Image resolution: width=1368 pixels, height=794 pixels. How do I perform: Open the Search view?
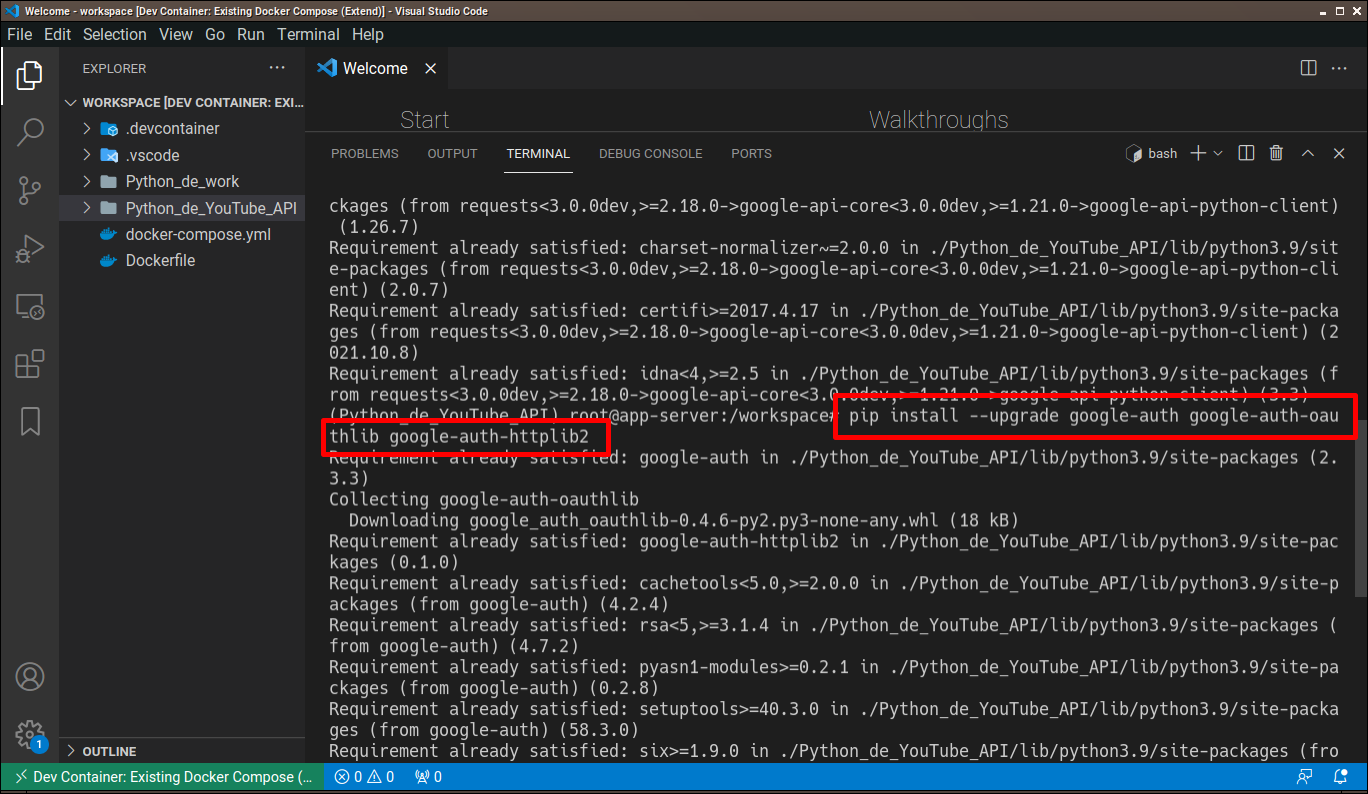coord(30,131)
